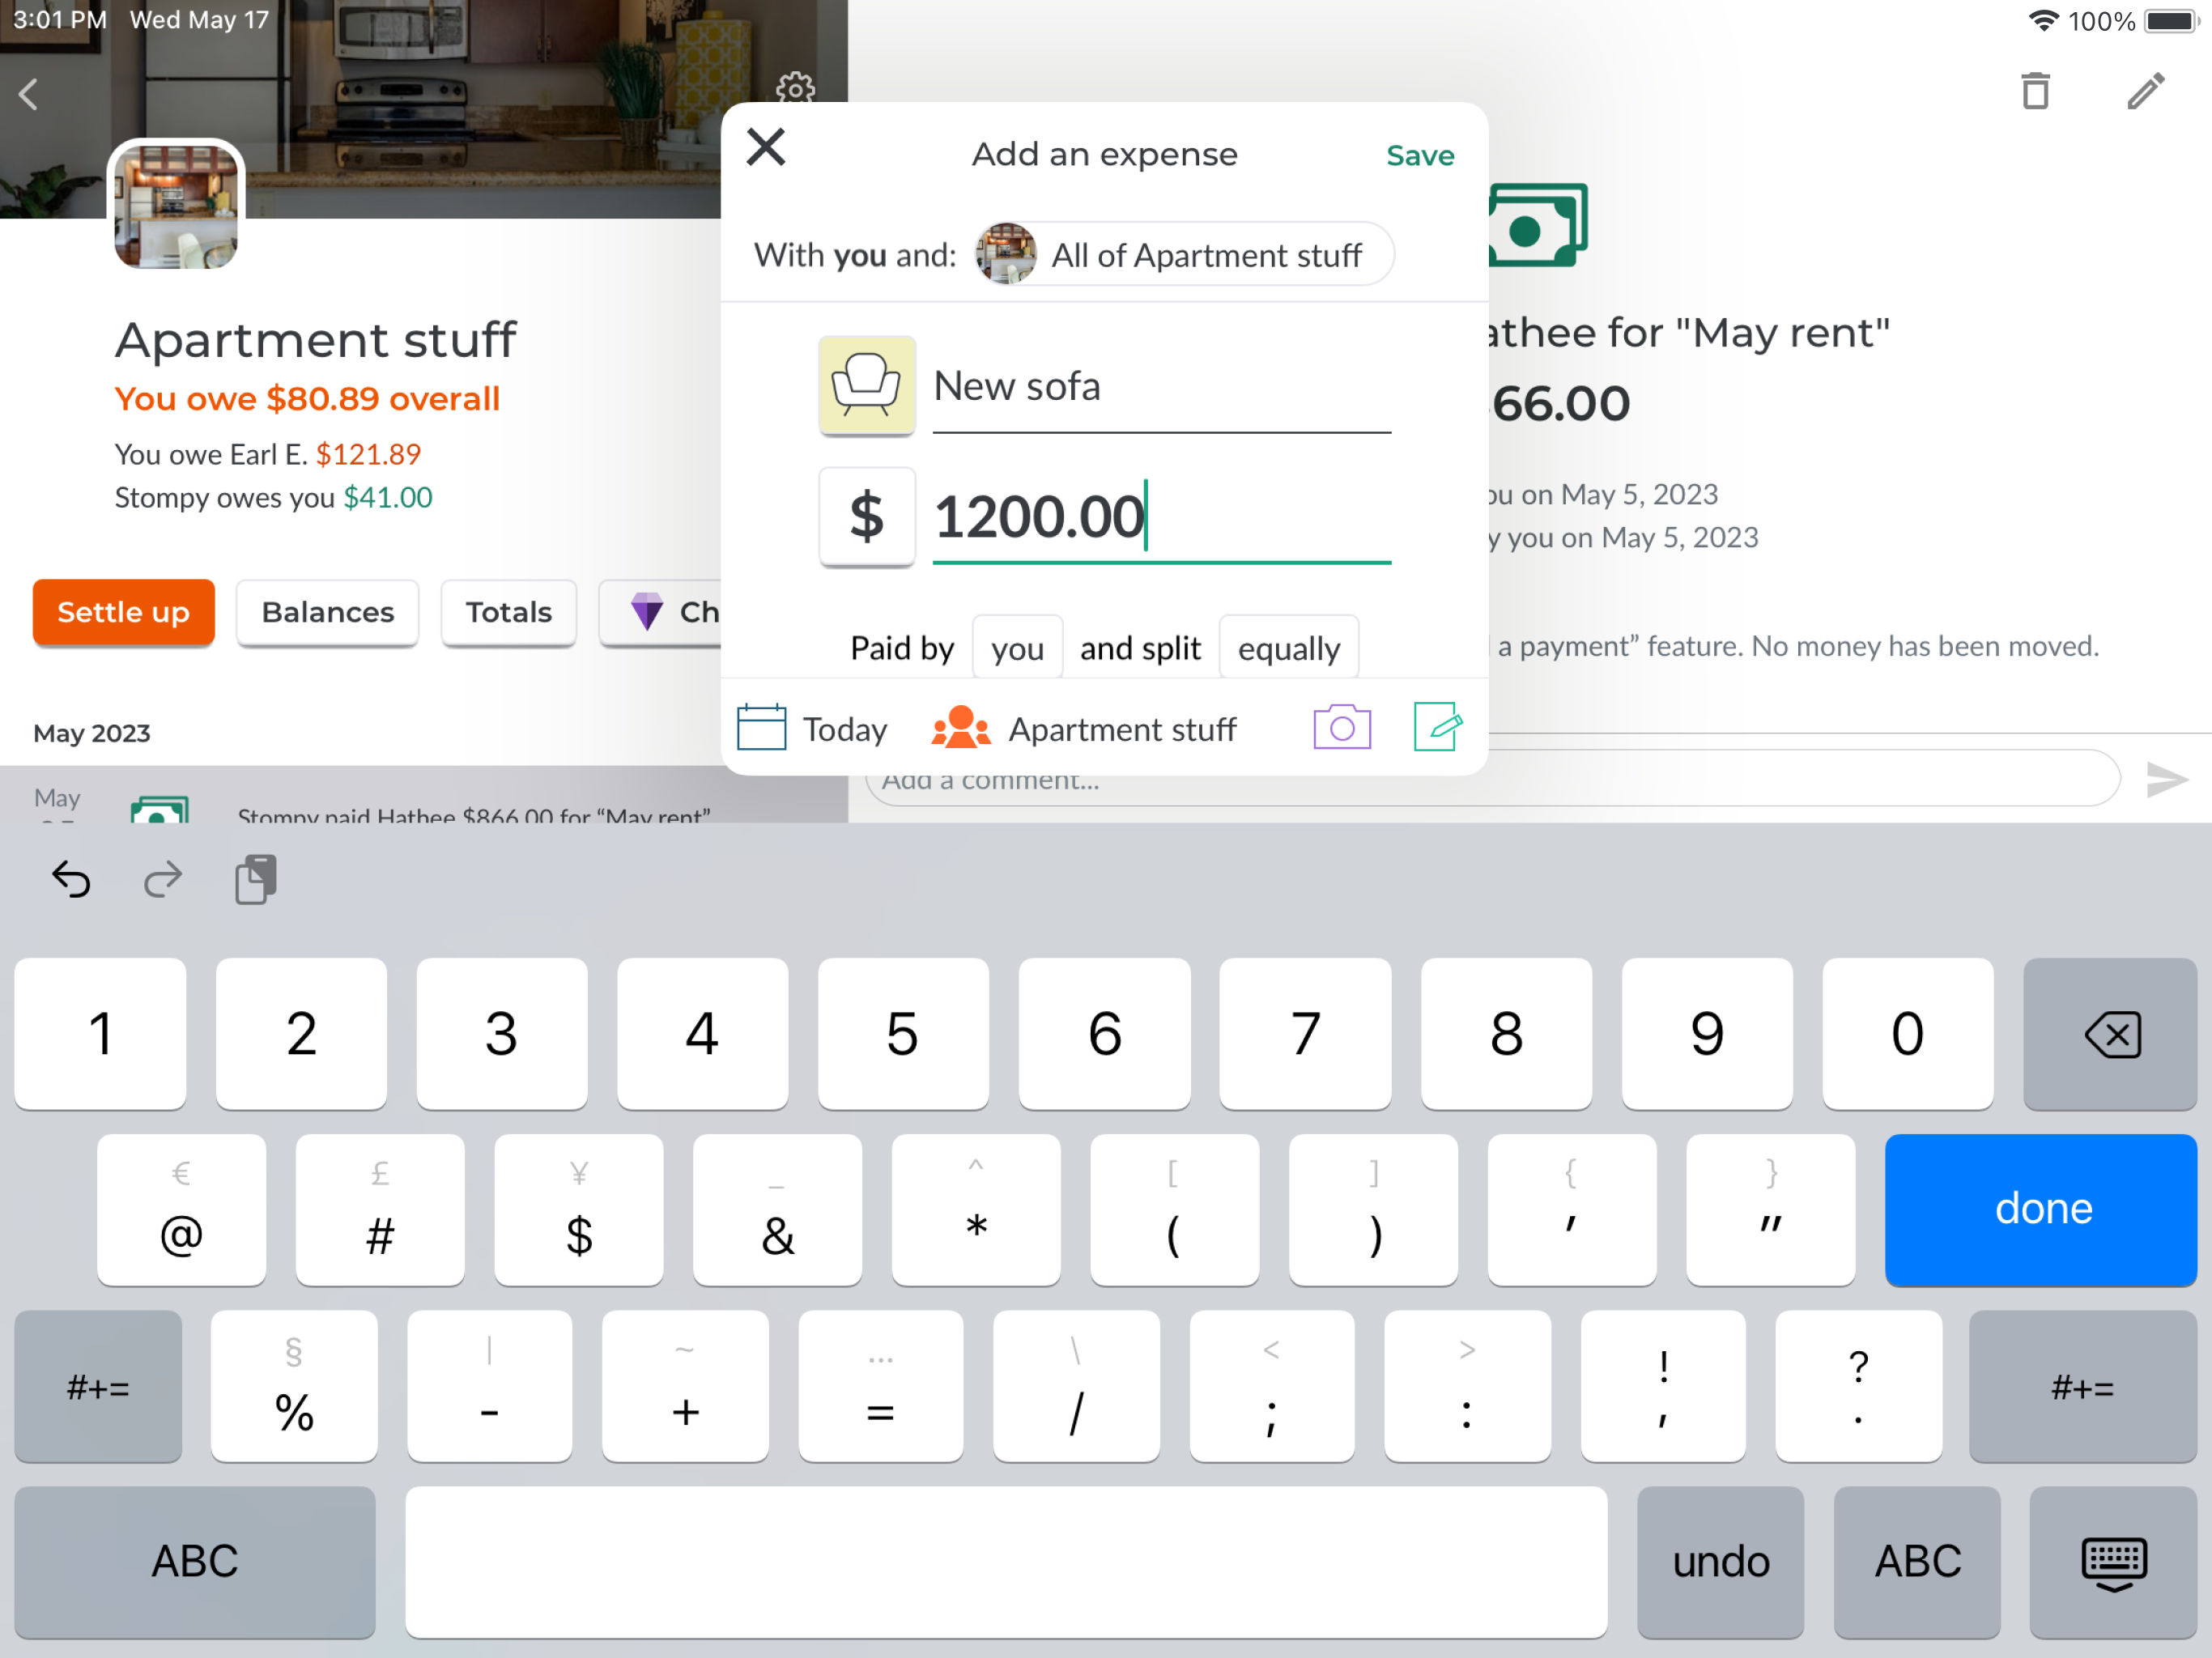2212x1658 pixels.
Task: Open the calendar date icon beside Today
Action: click(761, 727)
